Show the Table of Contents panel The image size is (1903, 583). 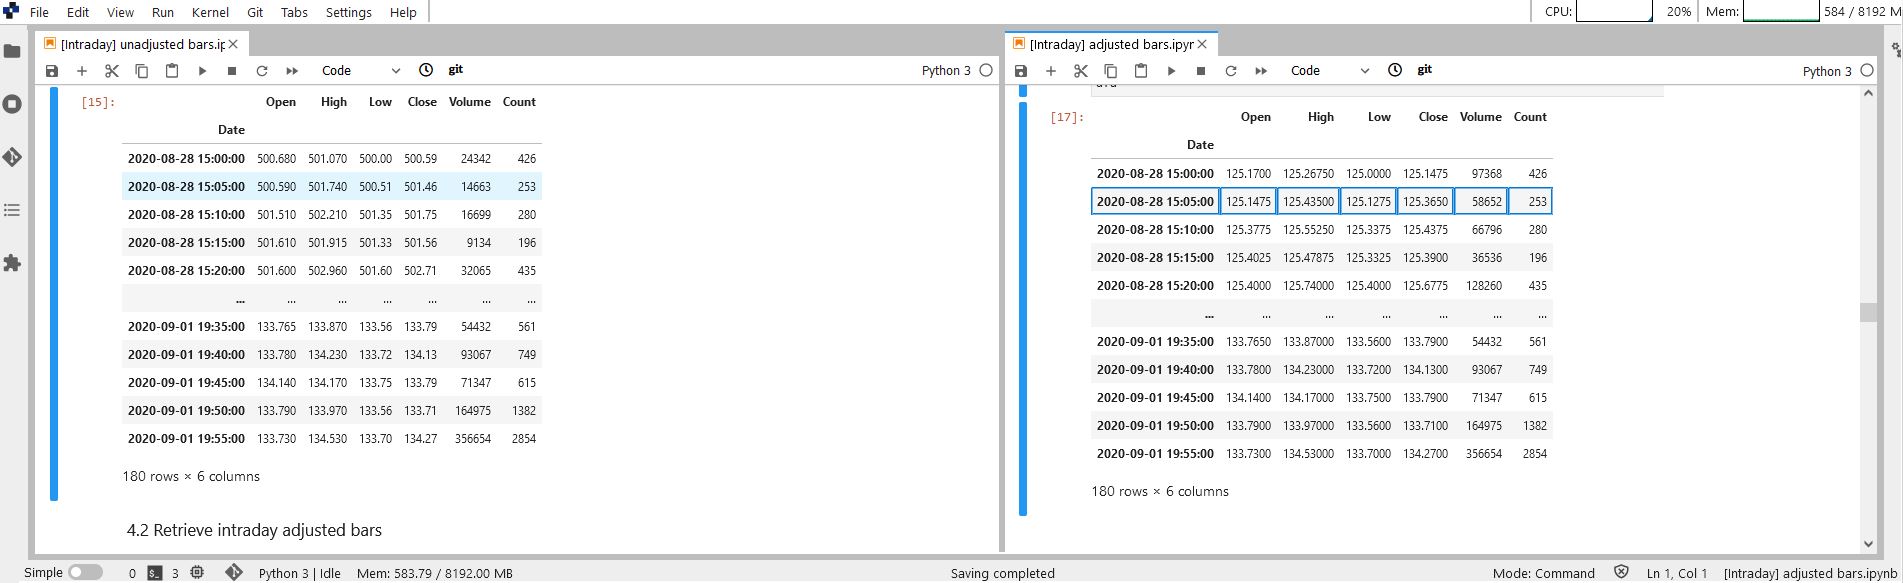pos(13,210)
